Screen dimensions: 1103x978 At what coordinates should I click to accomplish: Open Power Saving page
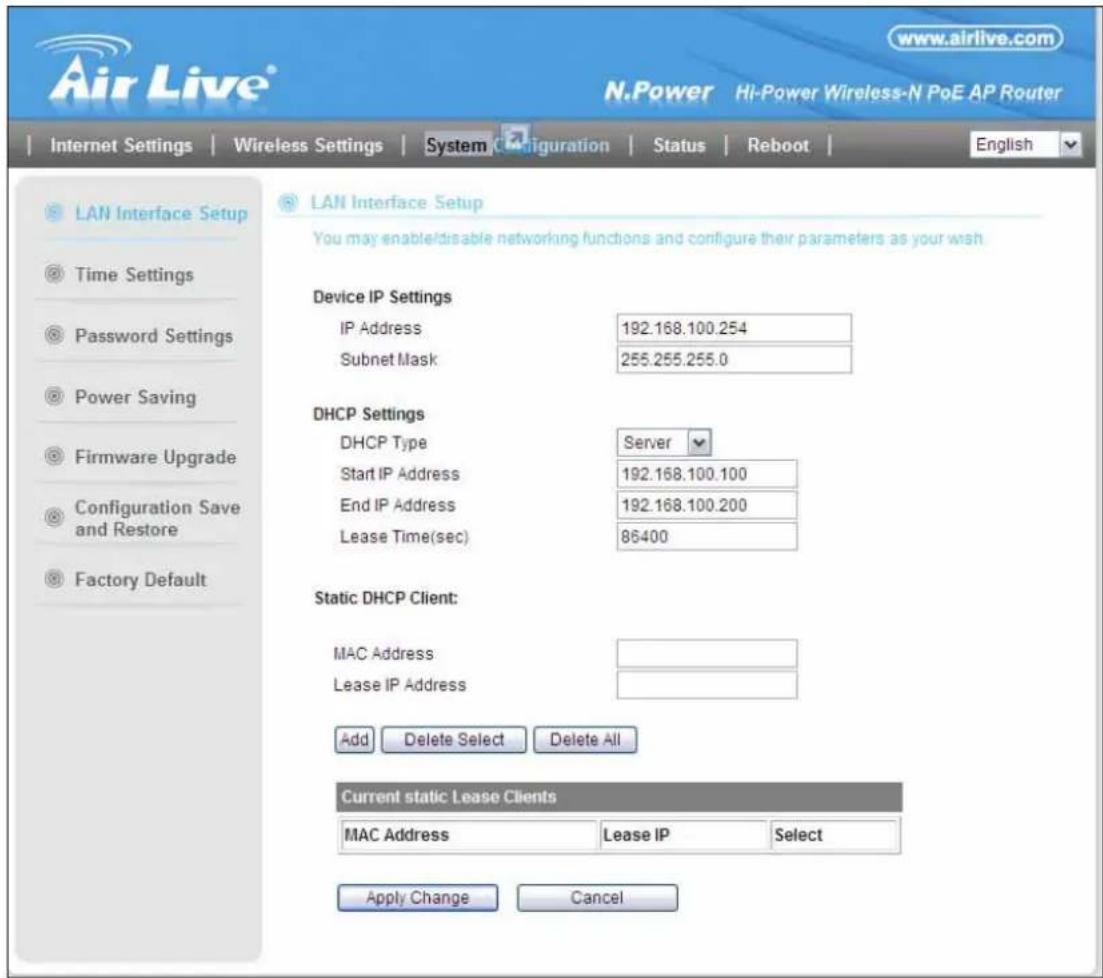pos(136,397)
